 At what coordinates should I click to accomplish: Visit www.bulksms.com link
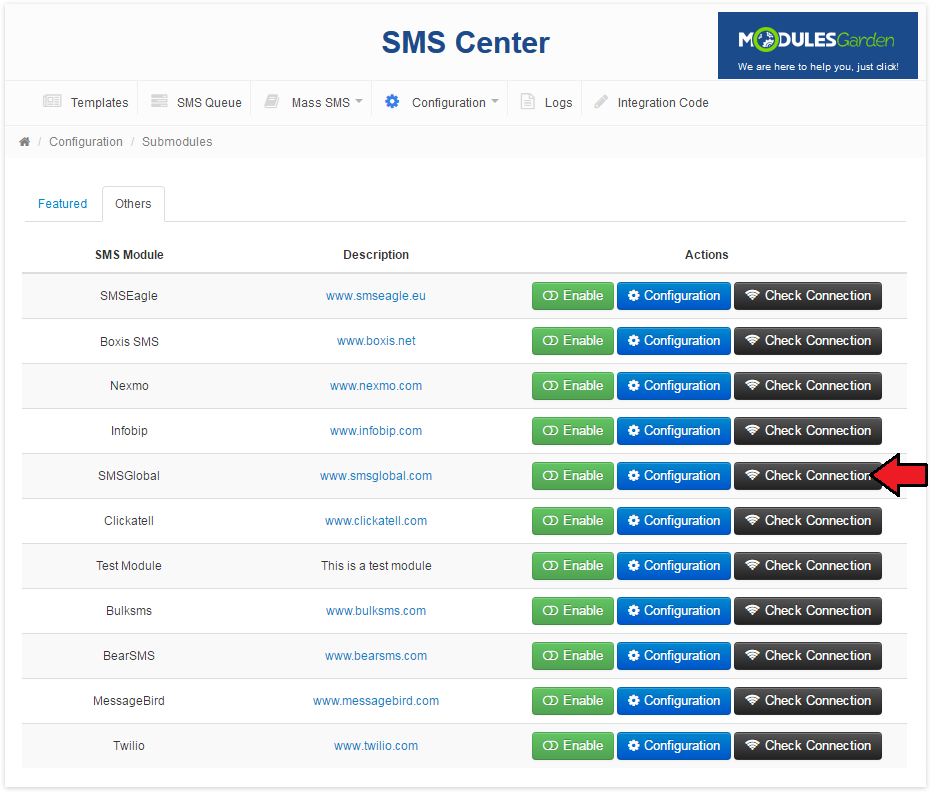click(x=376, y=611)
